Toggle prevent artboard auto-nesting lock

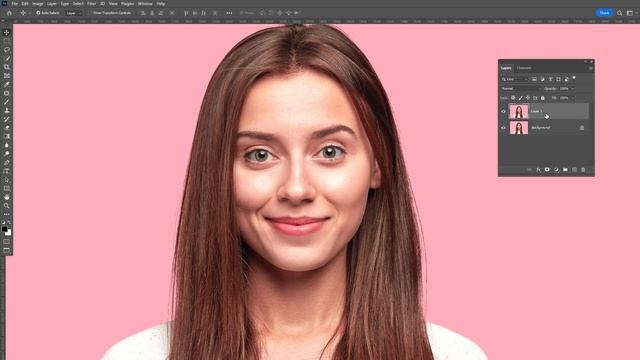pos(535,98)
